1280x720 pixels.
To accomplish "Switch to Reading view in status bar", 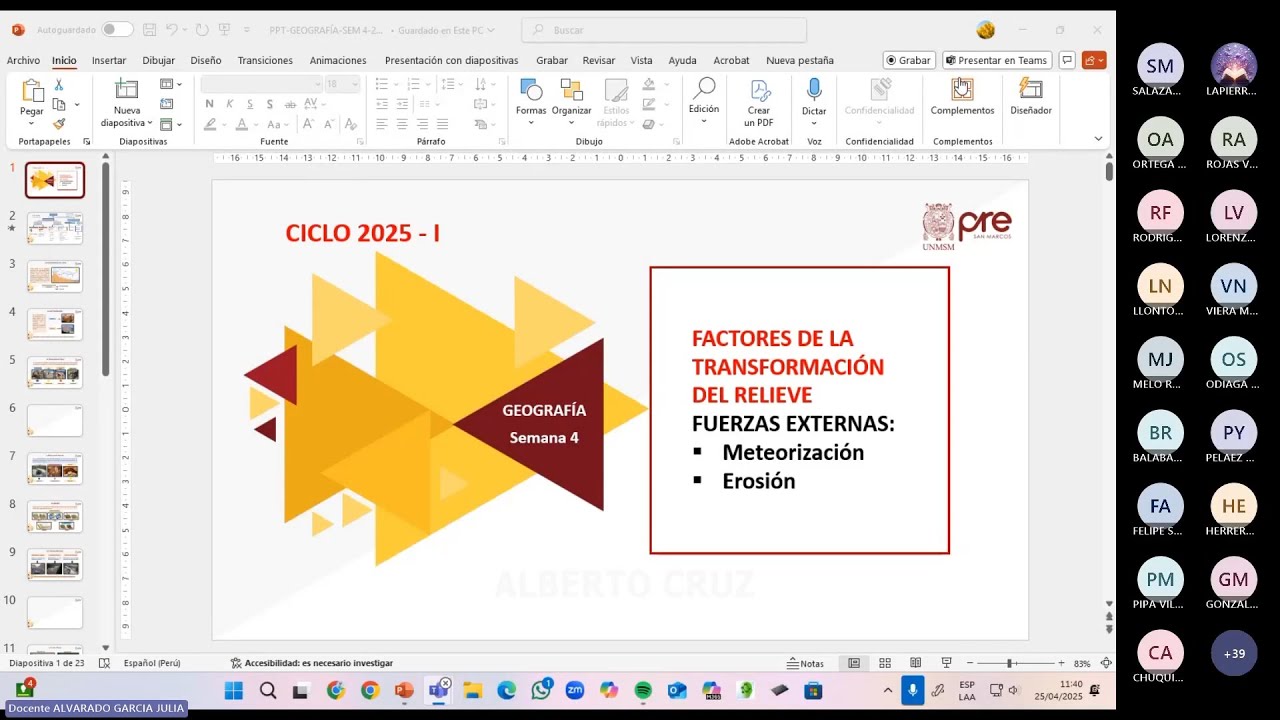I will click(915, 663).
